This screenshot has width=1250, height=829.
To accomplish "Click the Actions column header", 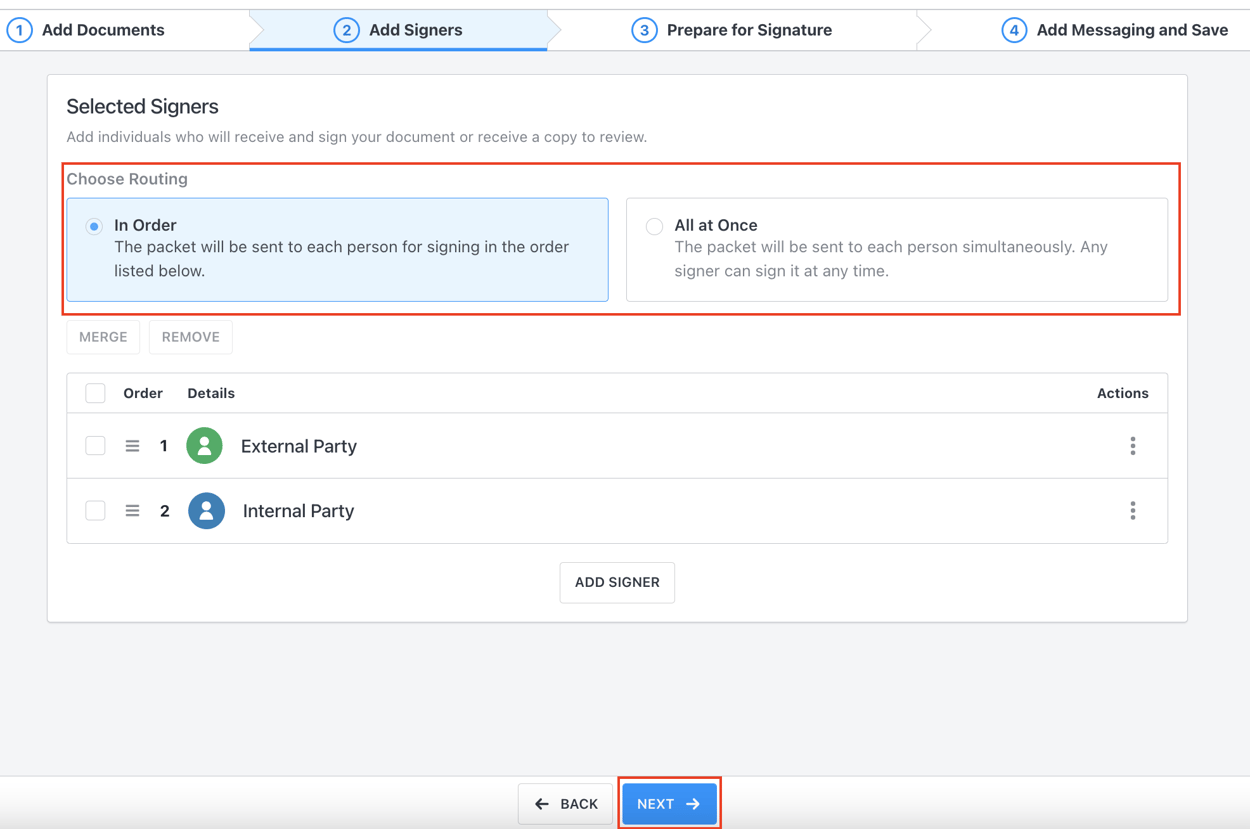I will point(1123,393).
